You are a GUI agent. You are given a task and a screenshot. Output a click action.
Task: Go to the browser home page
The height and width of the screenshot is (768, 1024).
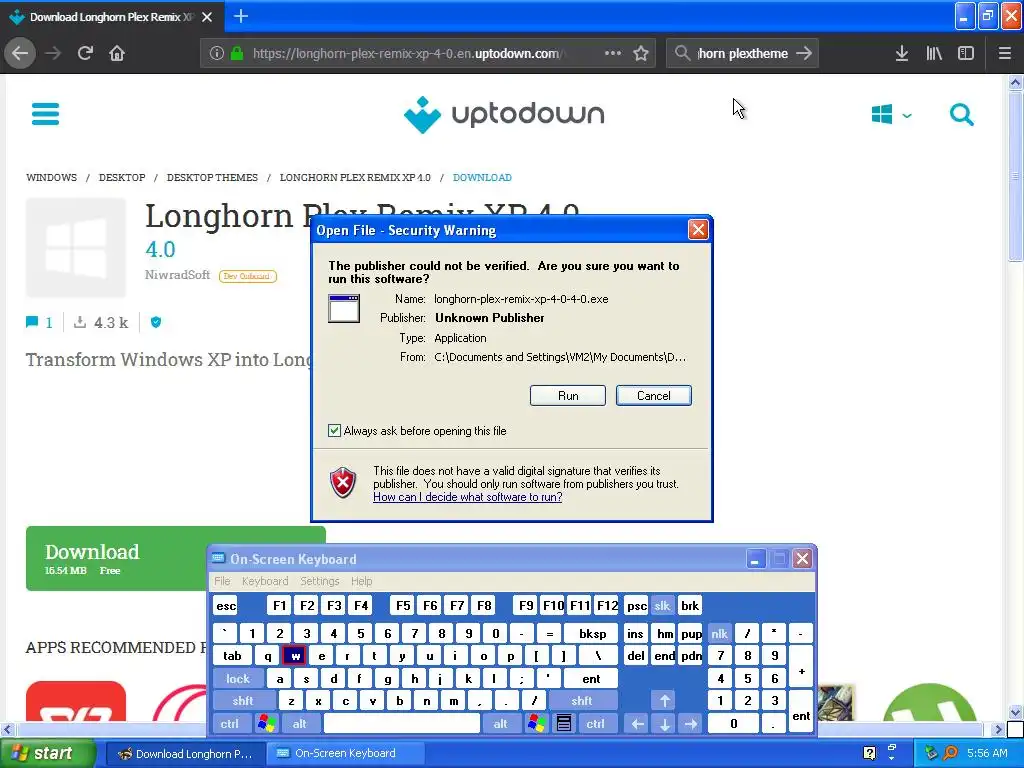[x=117, y=53]
